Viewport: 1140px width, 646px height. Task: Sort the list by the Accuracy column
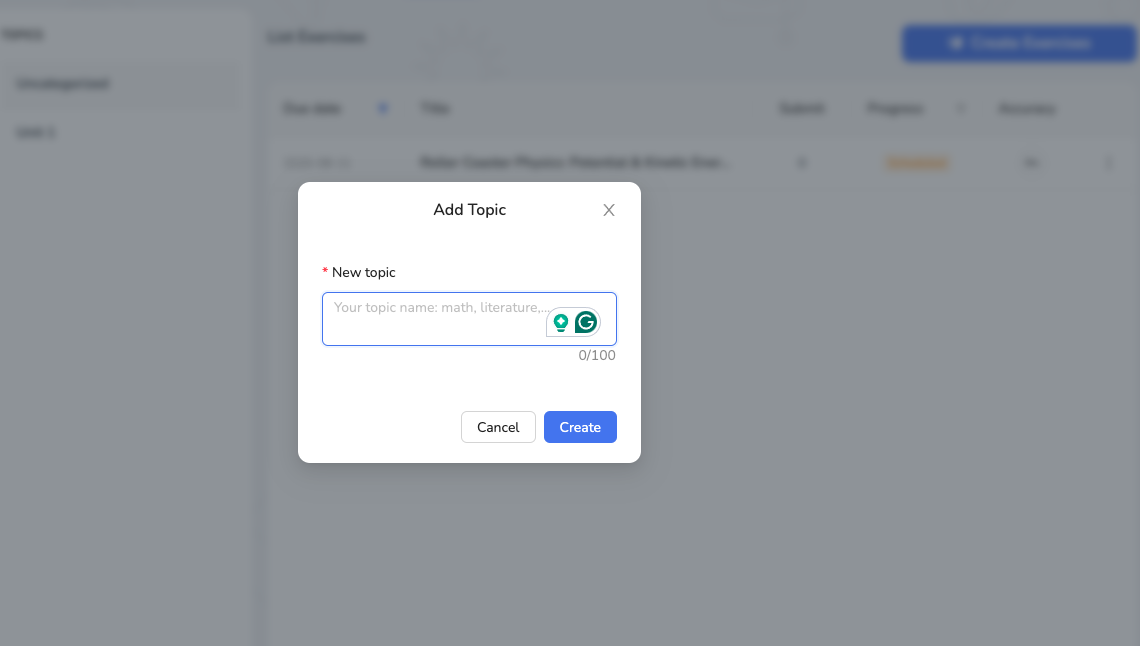[1027, 108]
